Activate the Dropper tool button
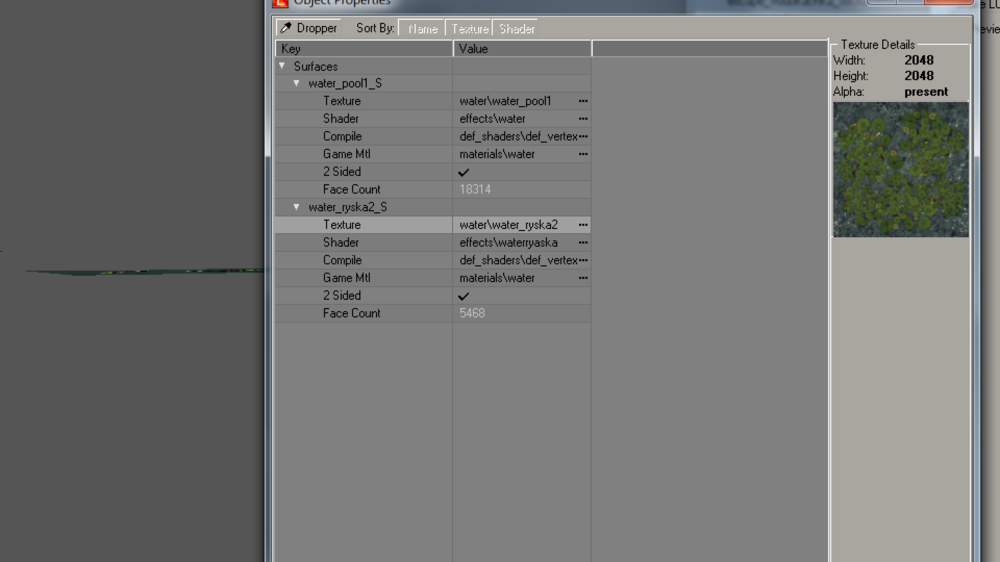Screen dimensions: 1000x562 pyautogui.click(x=308, y=28)
